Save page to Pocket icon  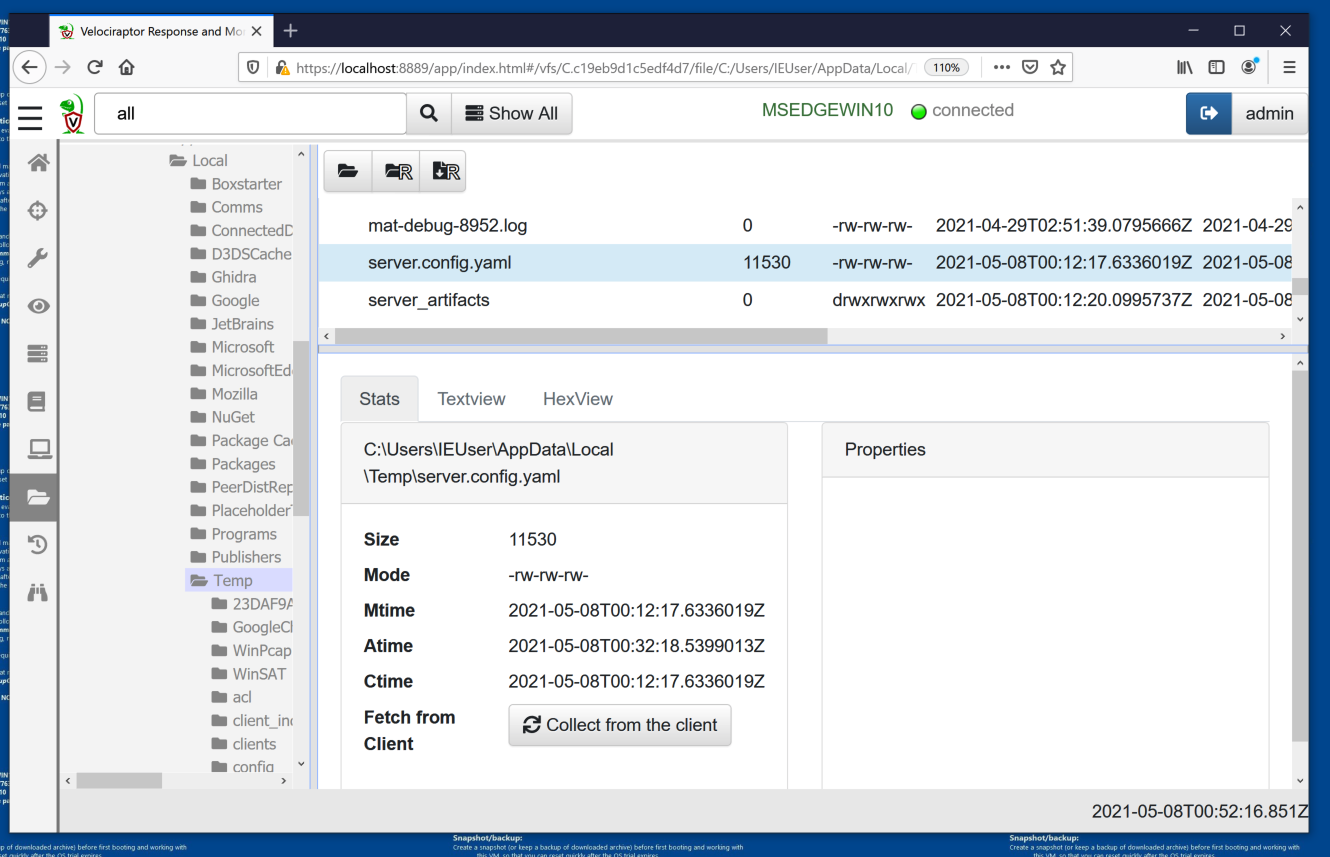pos(1030,68)
